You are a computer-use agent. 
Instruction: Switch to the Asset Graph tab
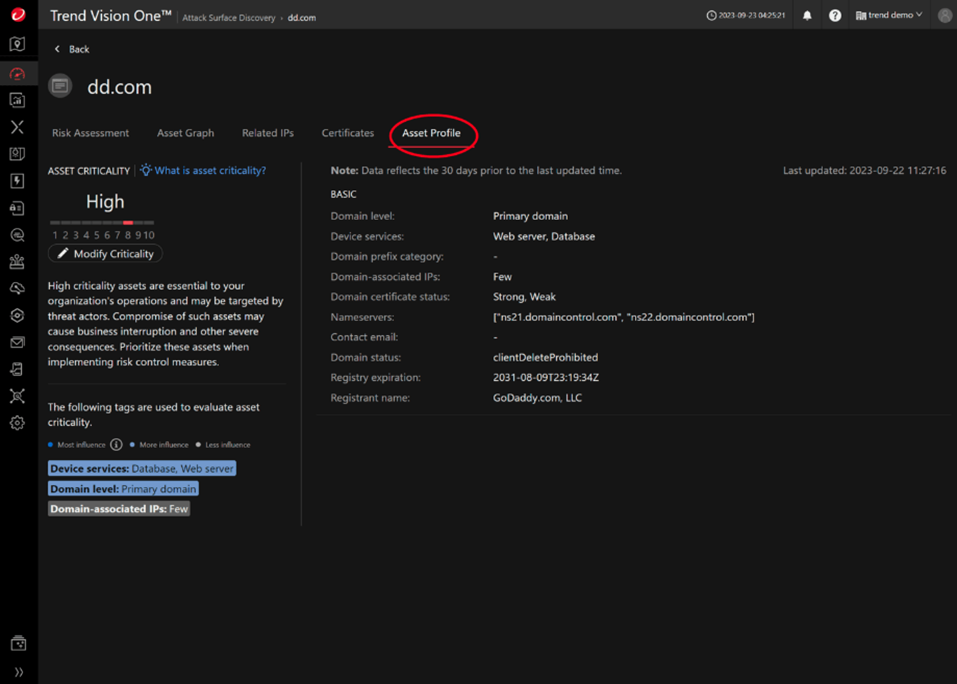click(x=186, y=133)
